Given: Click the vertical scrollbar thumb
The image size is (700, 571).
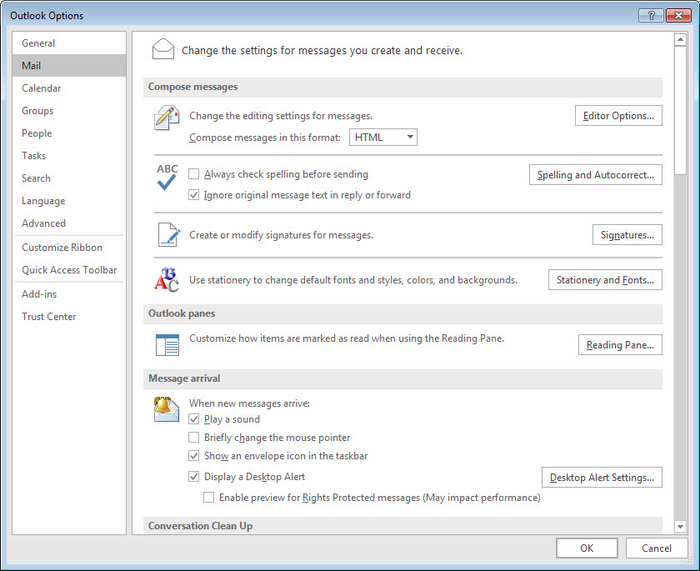Looking at the screenshot, I should pyautogui.click(x=680, y=110).
